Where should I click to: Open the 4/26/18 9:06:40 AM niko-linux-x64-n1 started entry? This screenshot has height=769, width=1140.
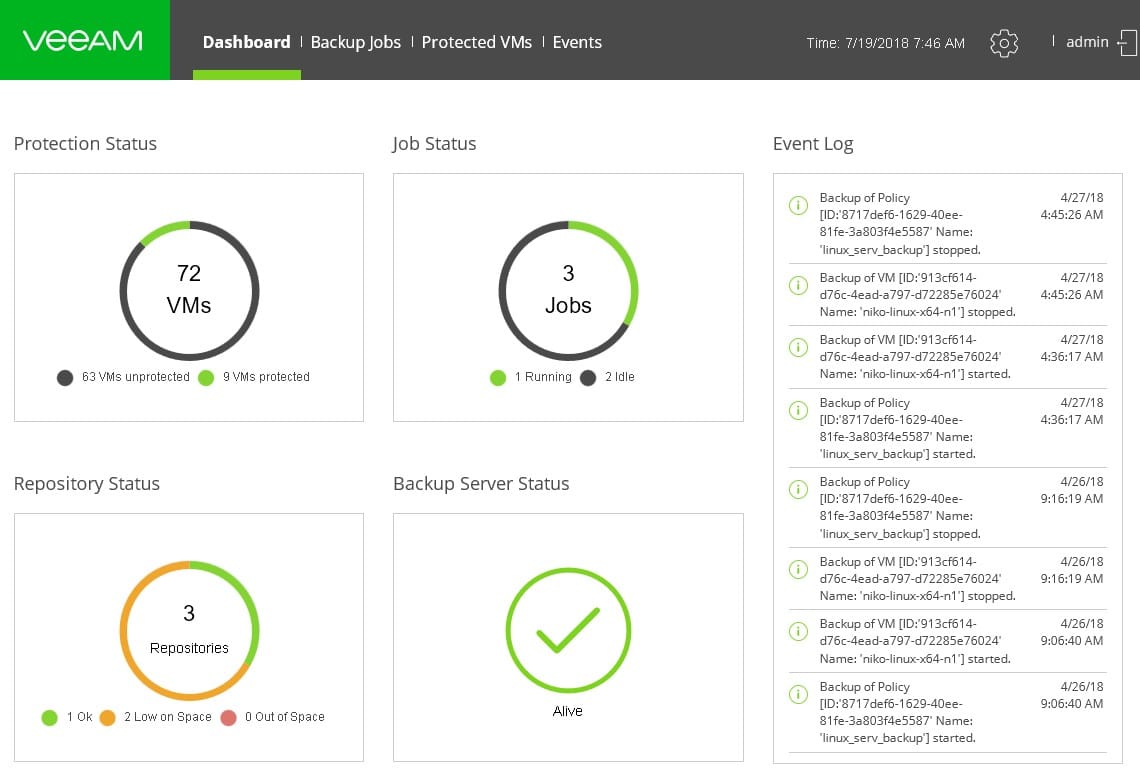(947, 641)
